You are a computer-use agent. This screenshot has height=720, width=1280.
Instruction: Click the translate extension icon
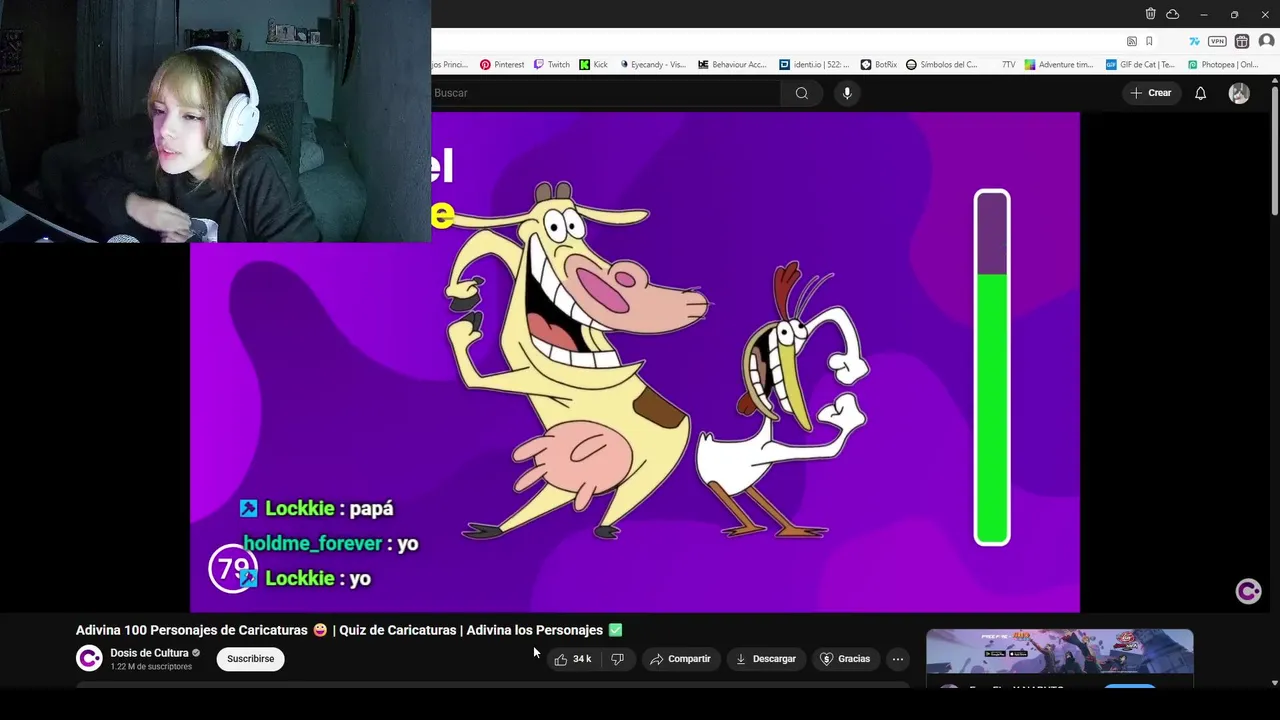point(1194,41)
